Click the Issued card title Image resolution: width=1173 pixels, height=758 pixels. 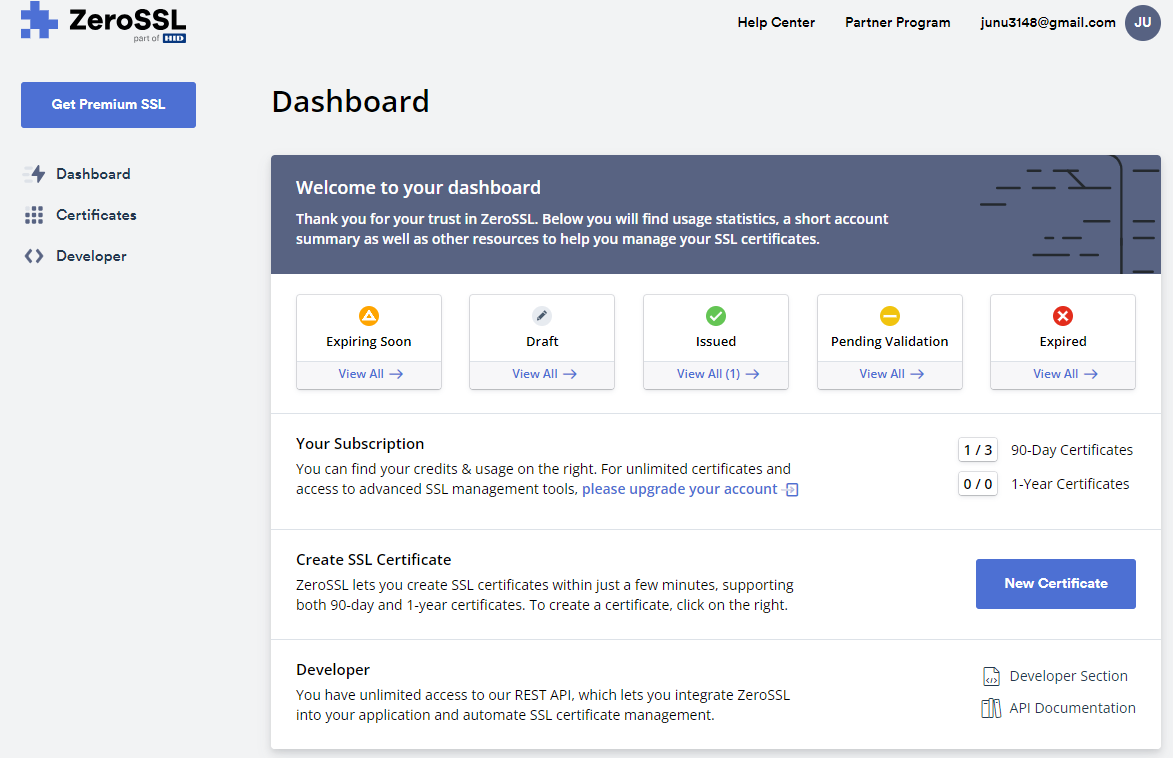coord(716,342)
